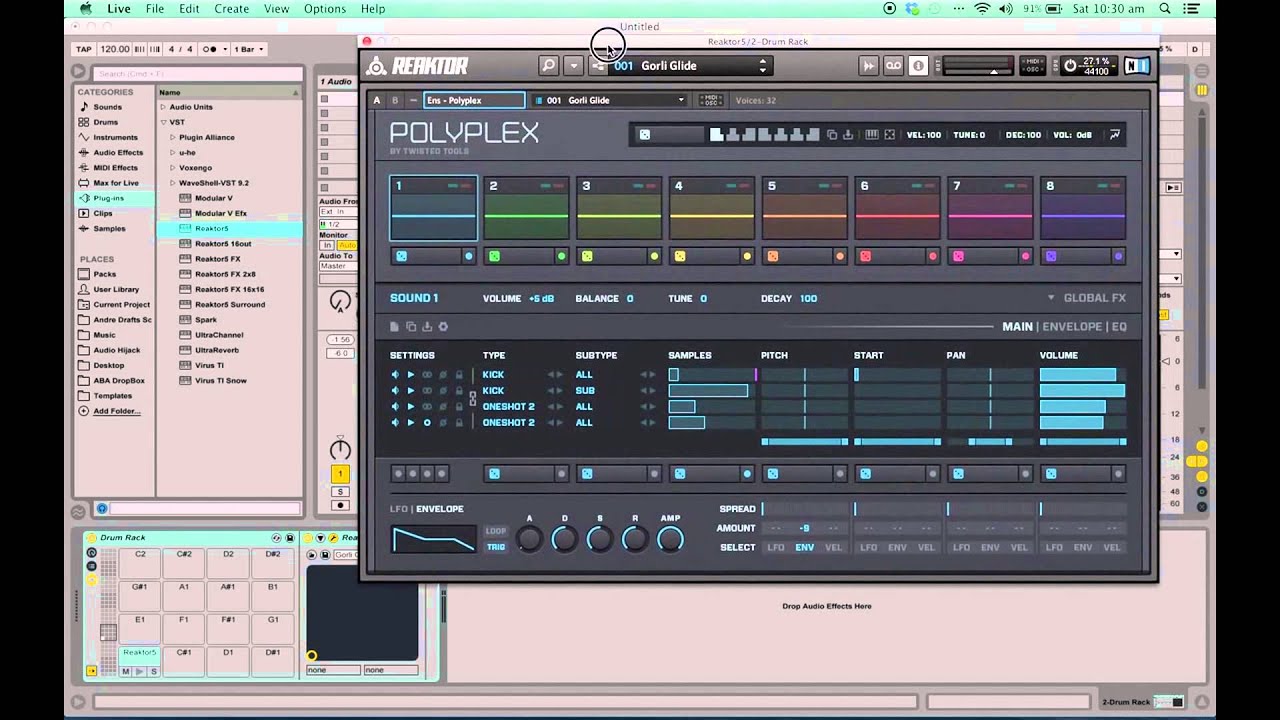
Task: Enable VEL select for Pitch modulation
Action: pos(834,547)
